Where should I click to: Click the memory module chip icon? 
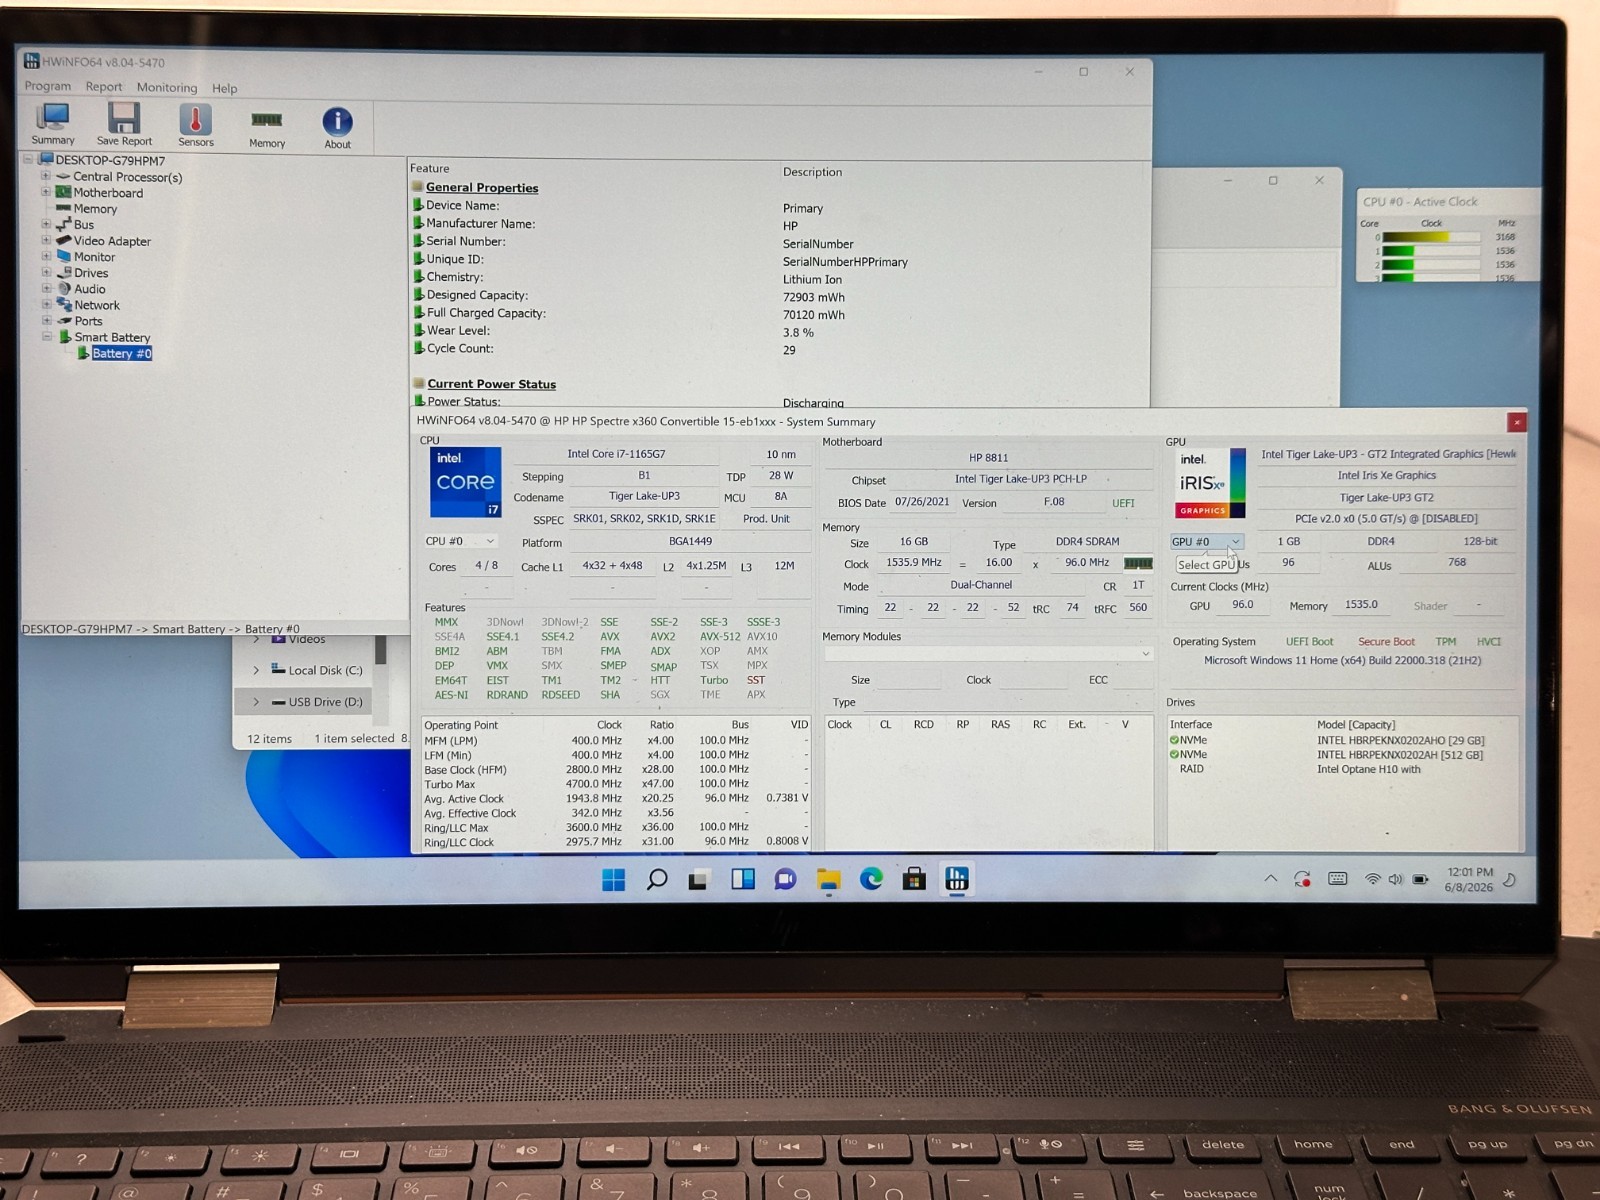[1138, 563]
